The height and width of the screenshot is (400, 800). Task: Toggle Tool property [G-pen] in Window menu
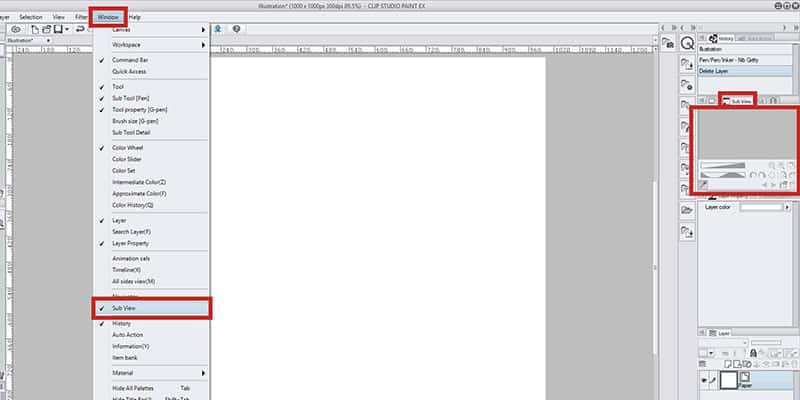[x=151, y=110]
